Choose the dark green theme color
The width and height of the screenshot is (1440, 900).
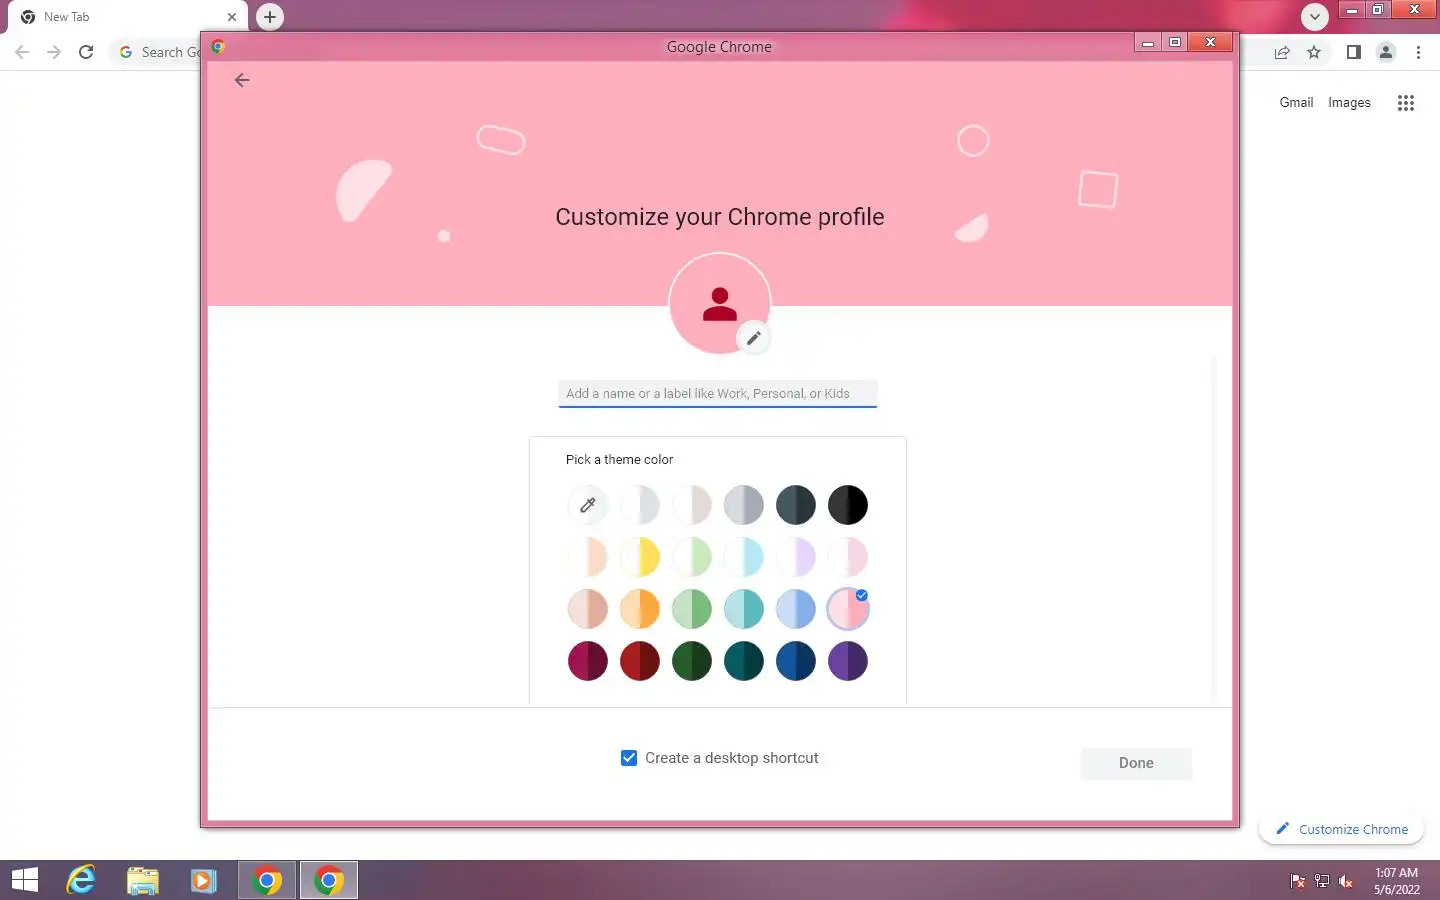tap(692, 661)
